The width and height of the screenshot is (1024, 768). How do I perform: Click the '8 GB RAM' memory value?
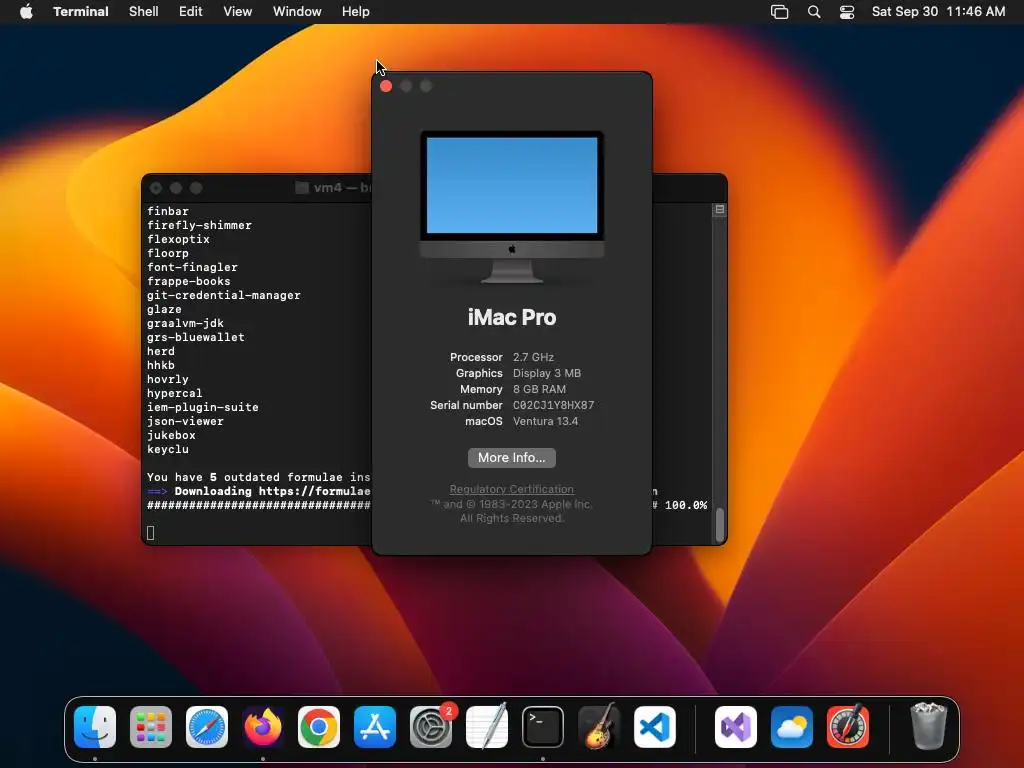[539, 389]
